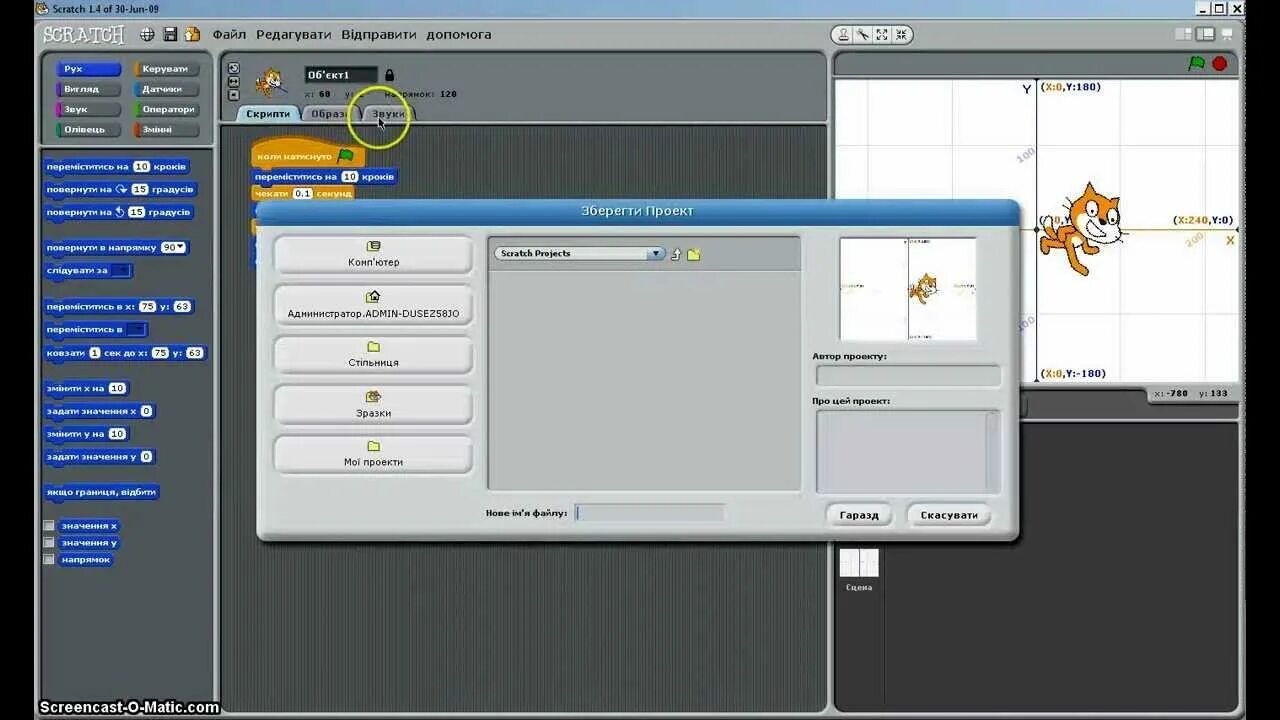Toggle the sprite drag lock icon
This screenshot has height=720, width=1280.
(389, 75)
